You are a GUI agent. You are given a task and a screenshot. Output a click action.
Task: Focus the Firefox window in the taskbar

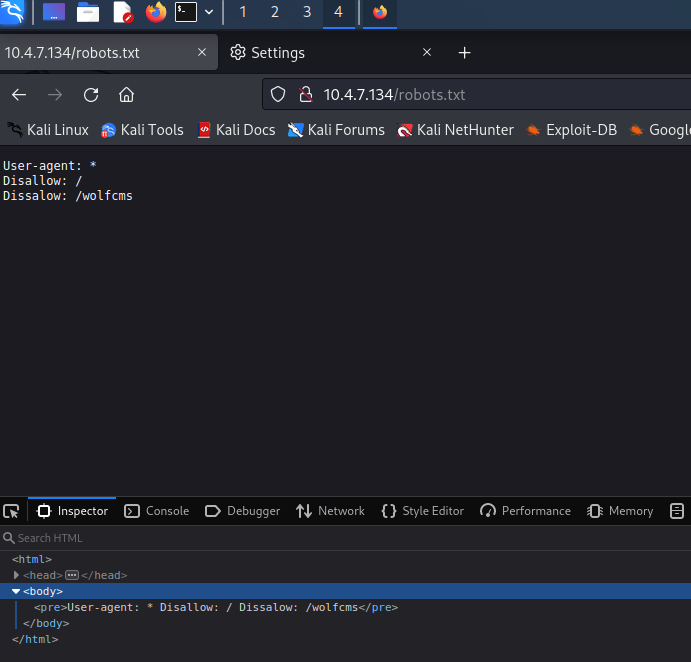point(380,12)
